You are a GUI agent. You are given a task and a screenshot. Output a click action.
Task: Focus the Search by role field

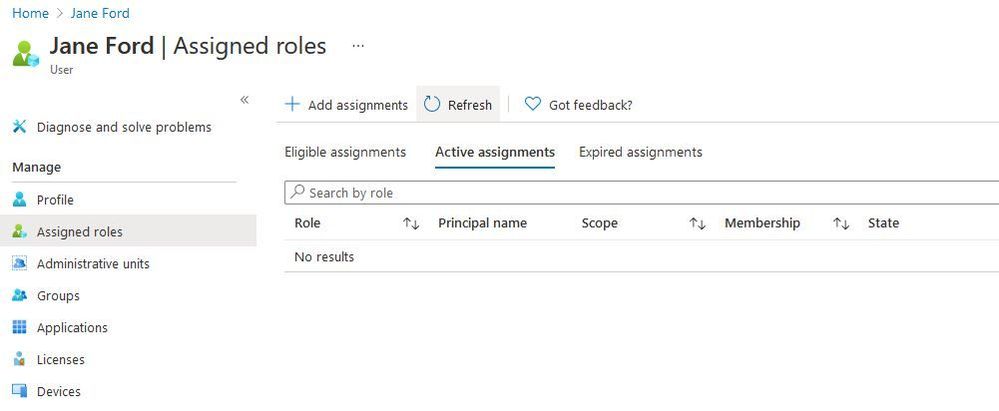[640, 193]
